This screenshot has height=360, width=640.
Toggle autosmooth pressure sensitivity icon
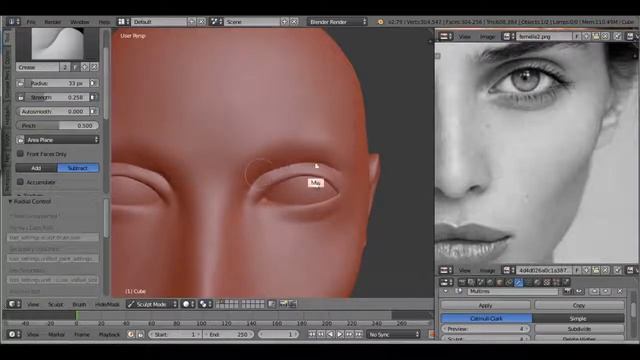coord(93,111)
